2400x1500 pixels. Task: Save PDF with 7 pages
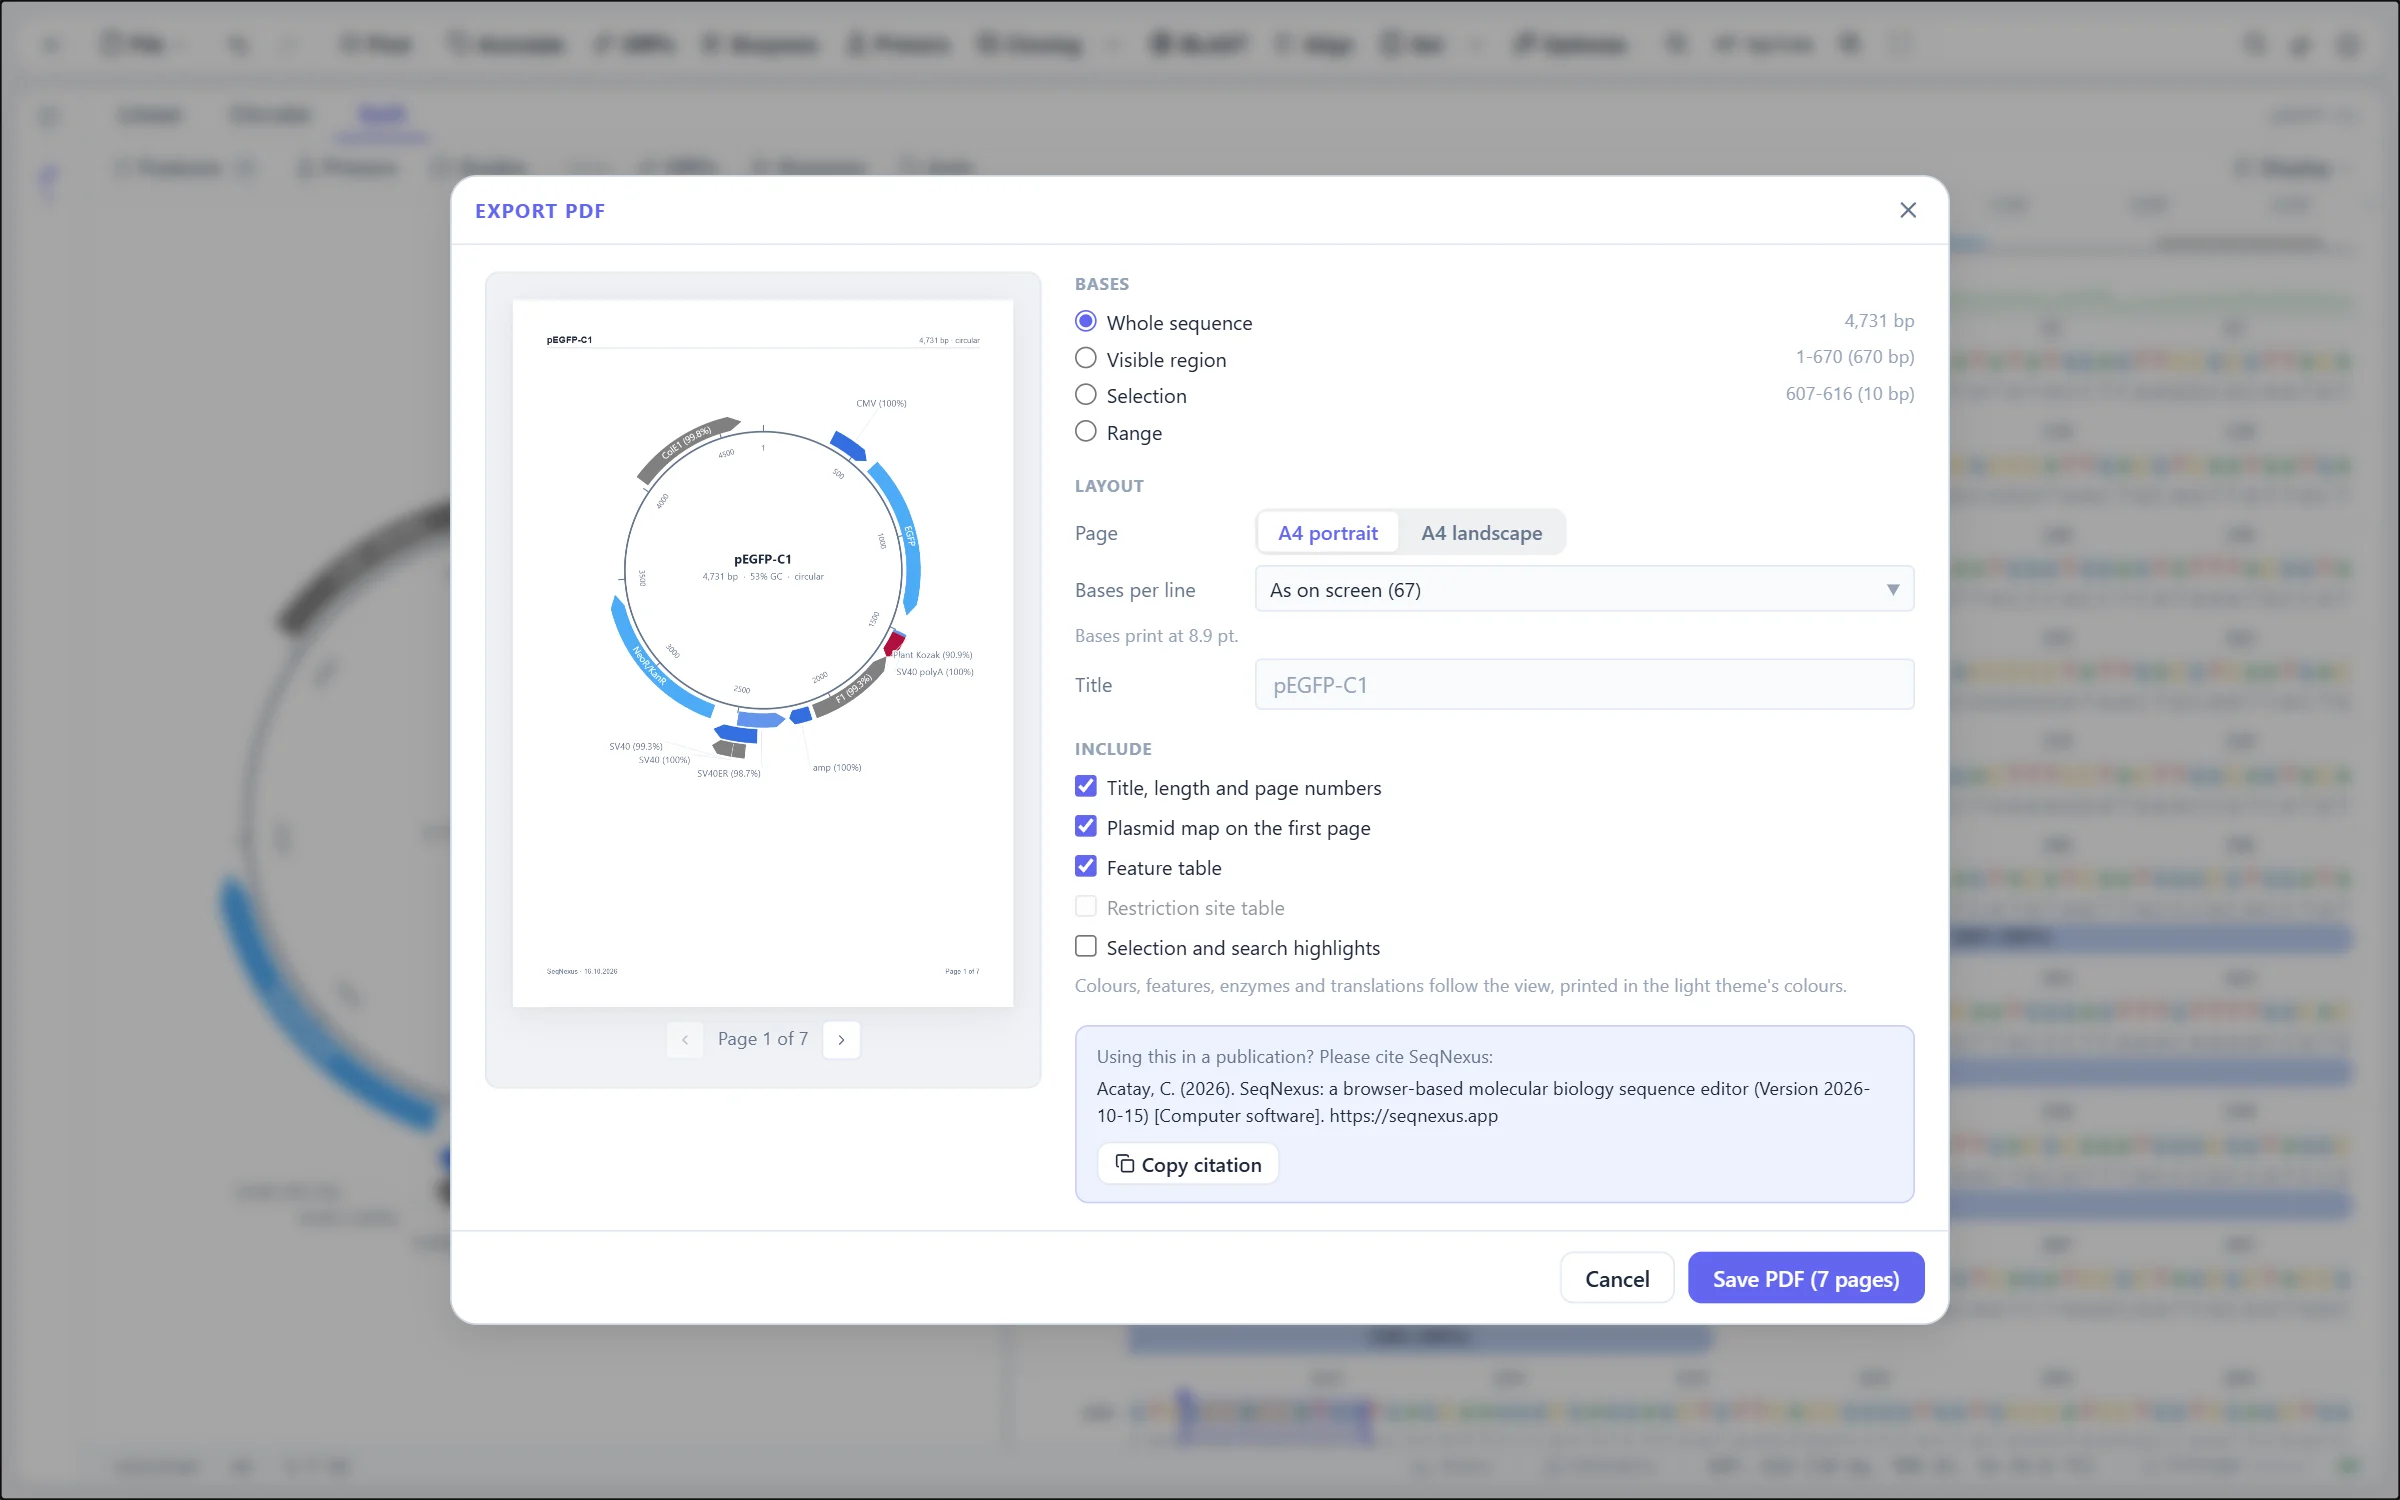(x=1805, y=1279)
